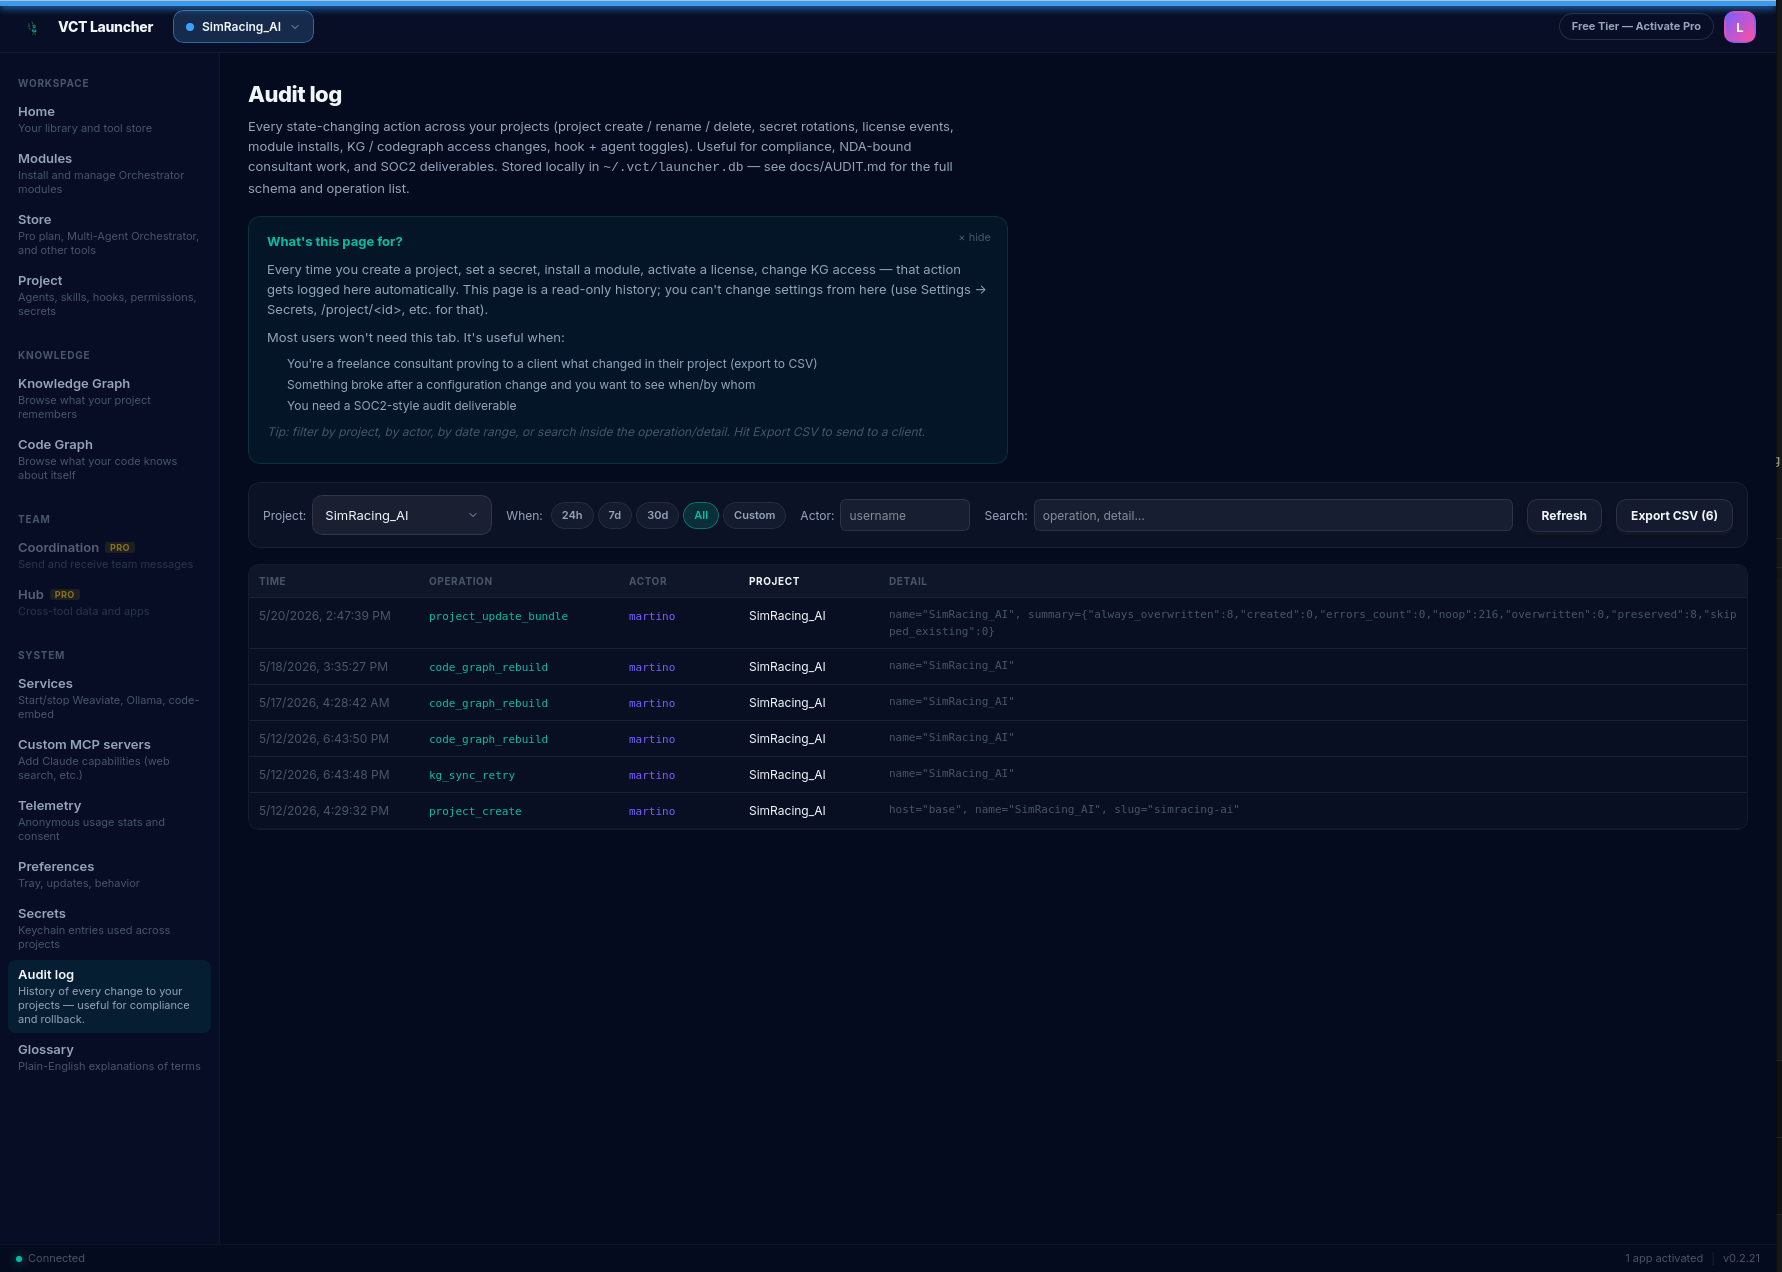The image size is (1782, 1272).
Task: Click the ACTOR column header
Action: (647, 581)
